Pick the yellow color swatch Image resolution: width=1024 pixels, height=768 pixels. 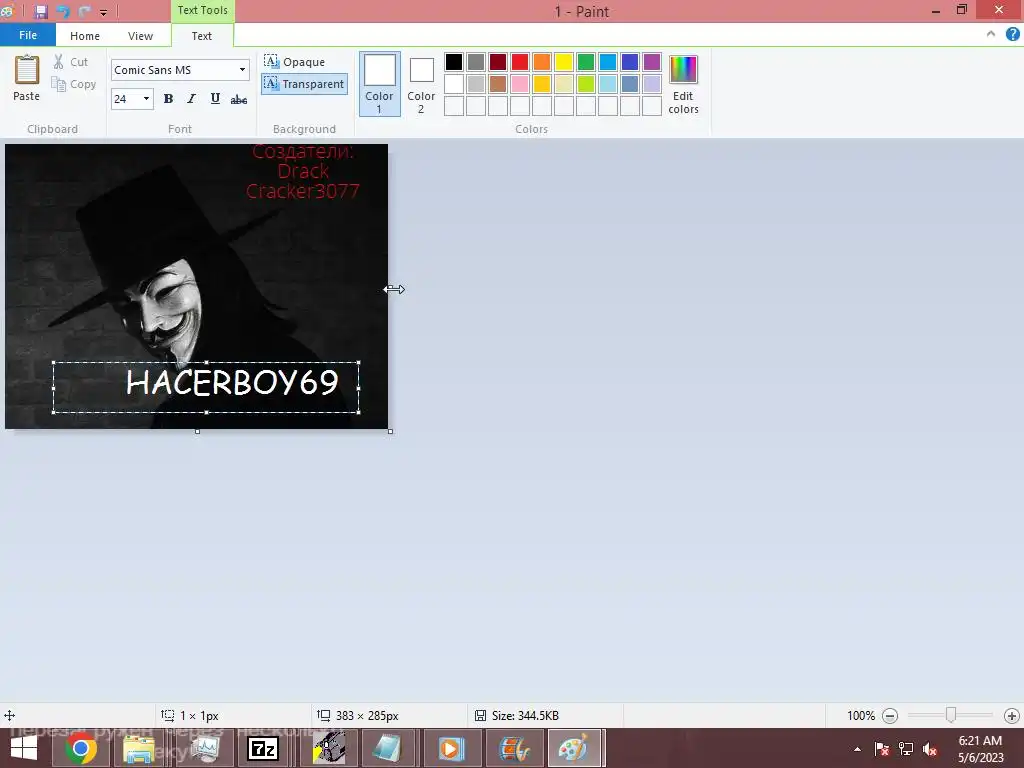pos(564,62)
